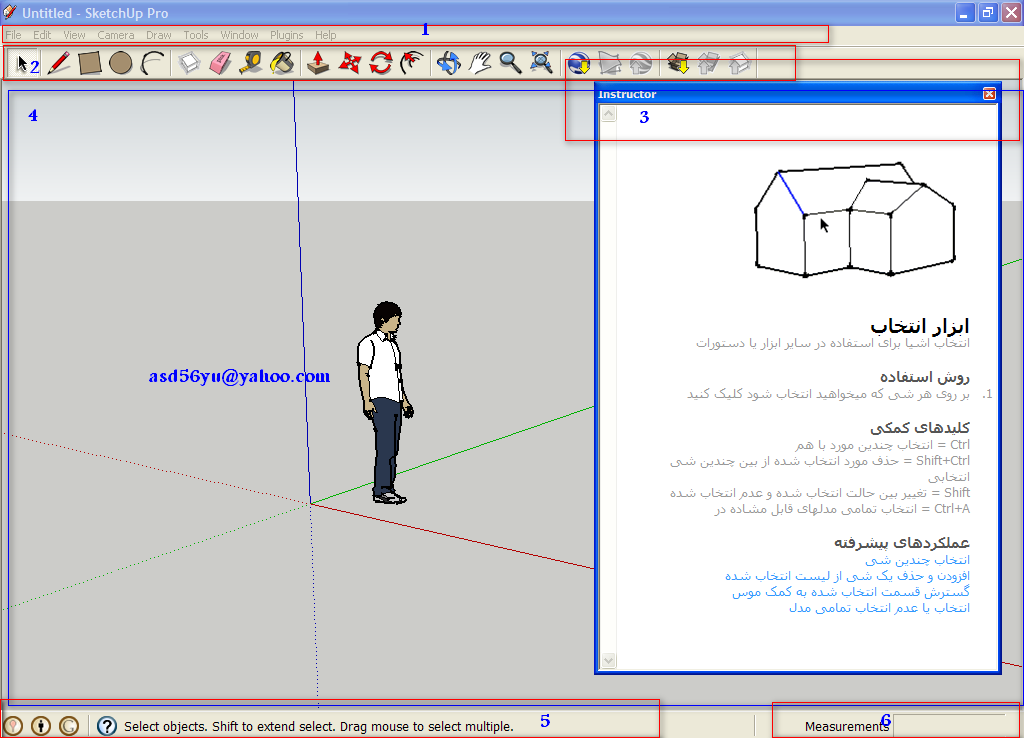Click the عملکردهای پیشرفته heading
Viewport: 1024px width, 738px height.
point(902,543)
